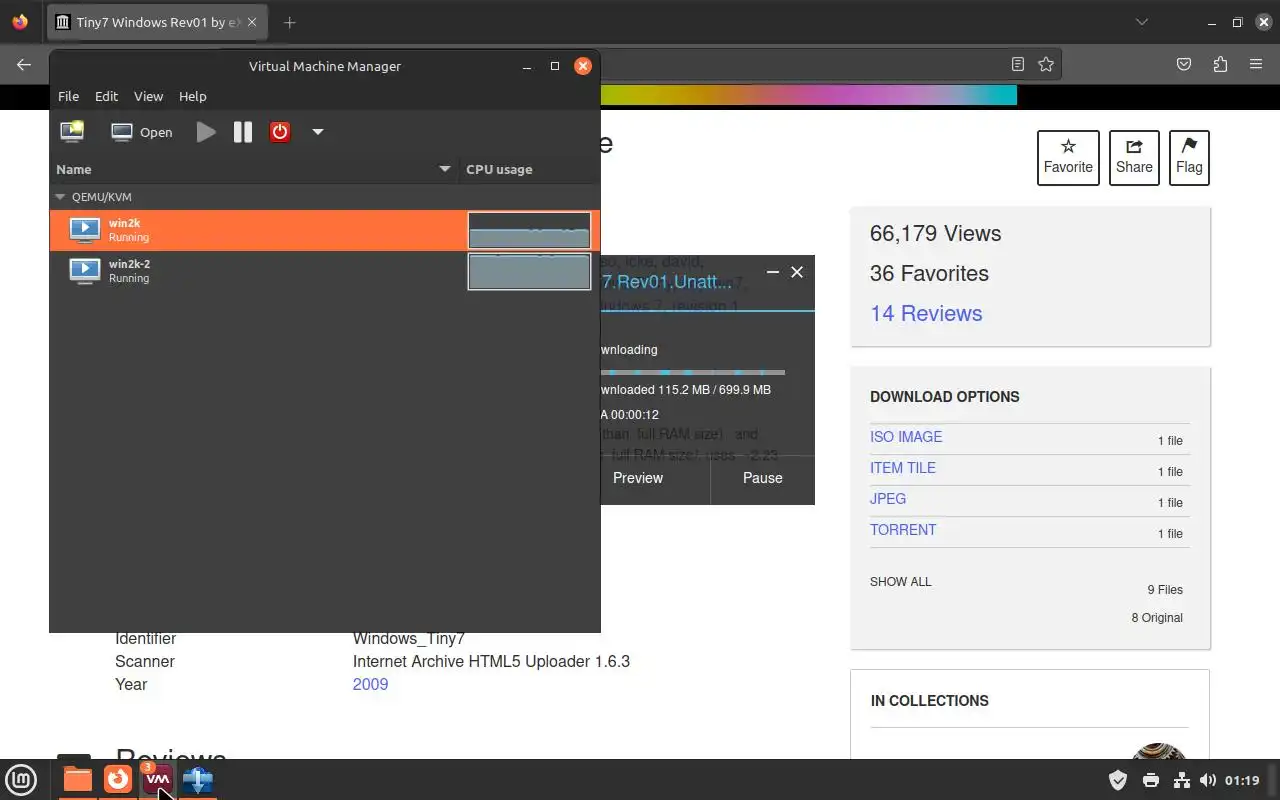
Task: Expand the shutdown options dropdown arrow
Action: (x=318, y=132)
